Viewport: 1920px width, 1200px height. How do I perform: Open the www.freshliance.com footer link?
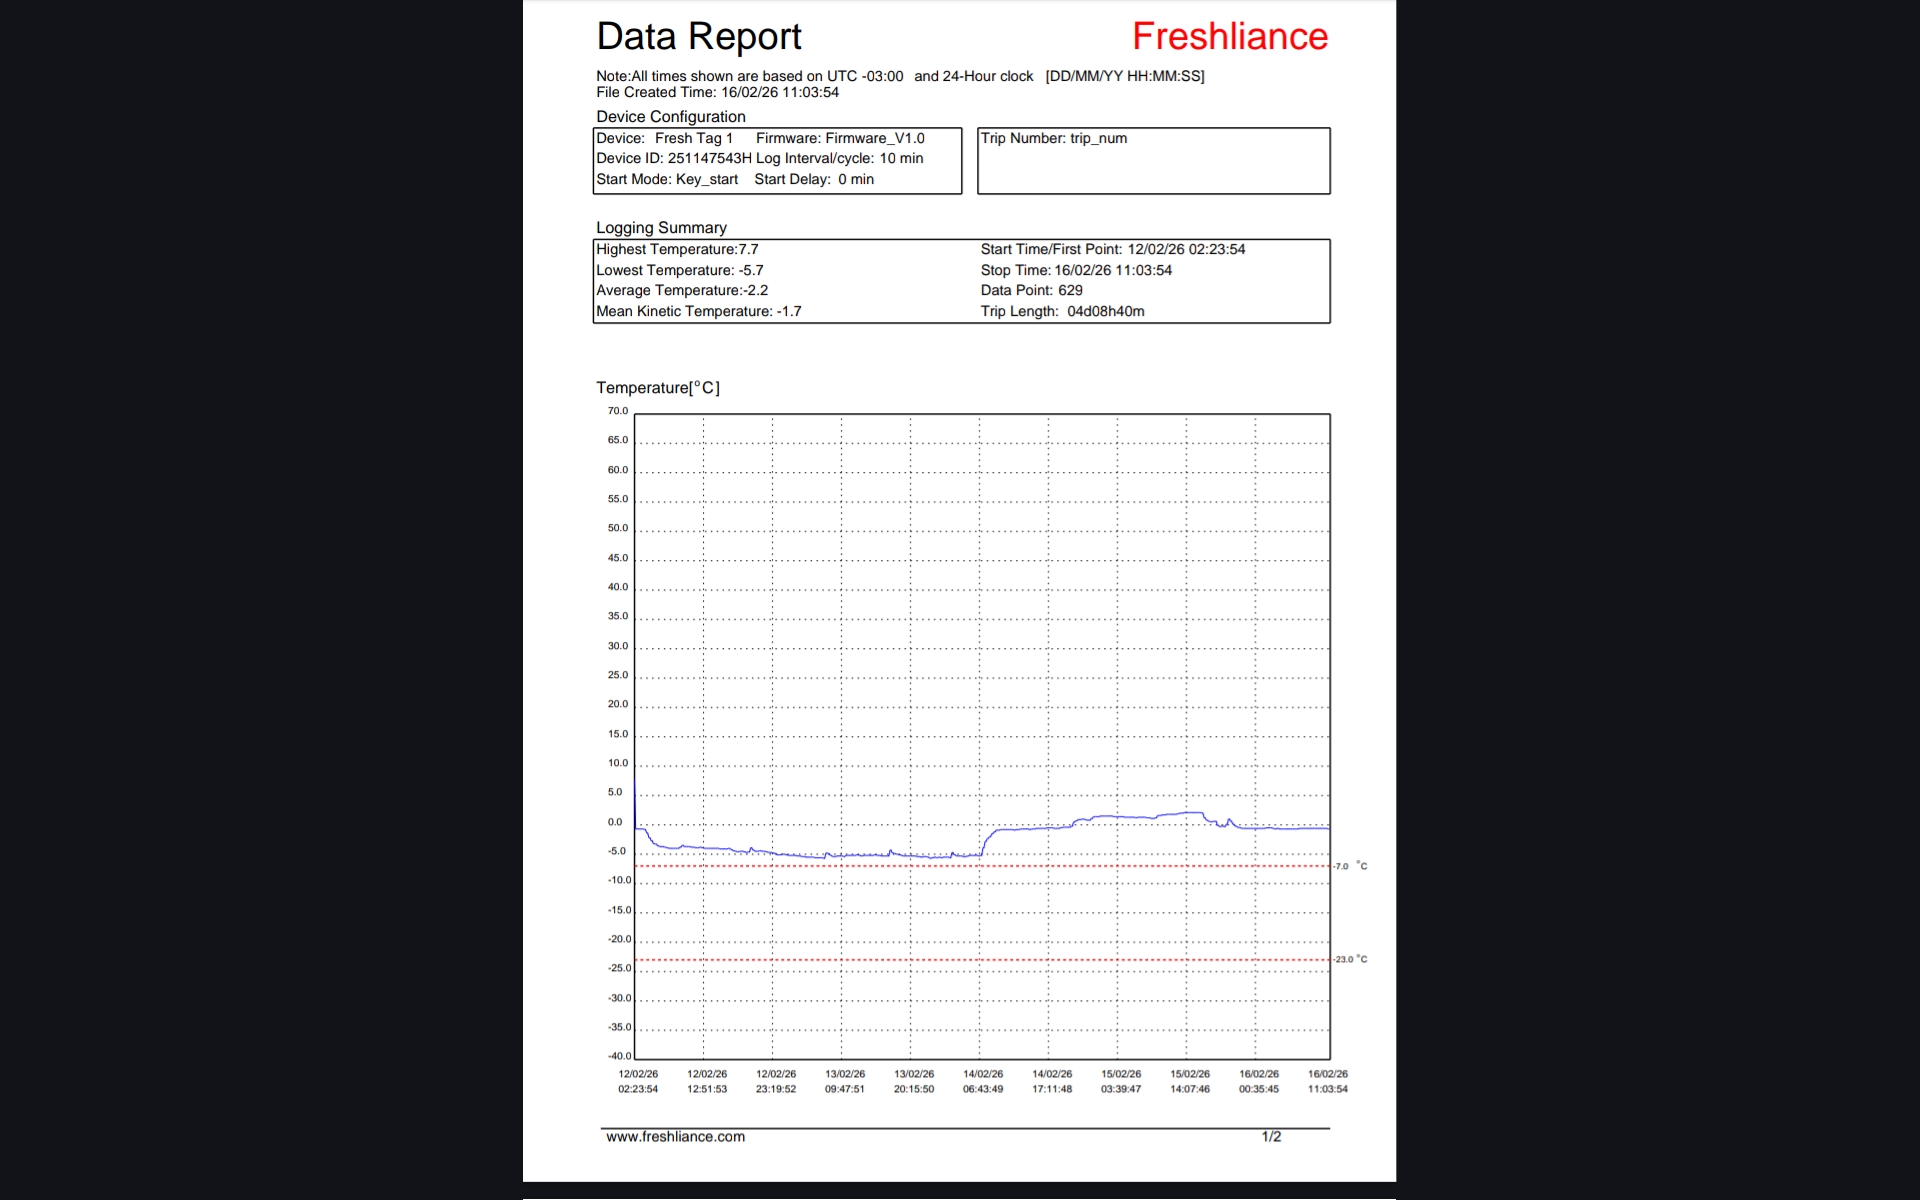click(675, 1136)
